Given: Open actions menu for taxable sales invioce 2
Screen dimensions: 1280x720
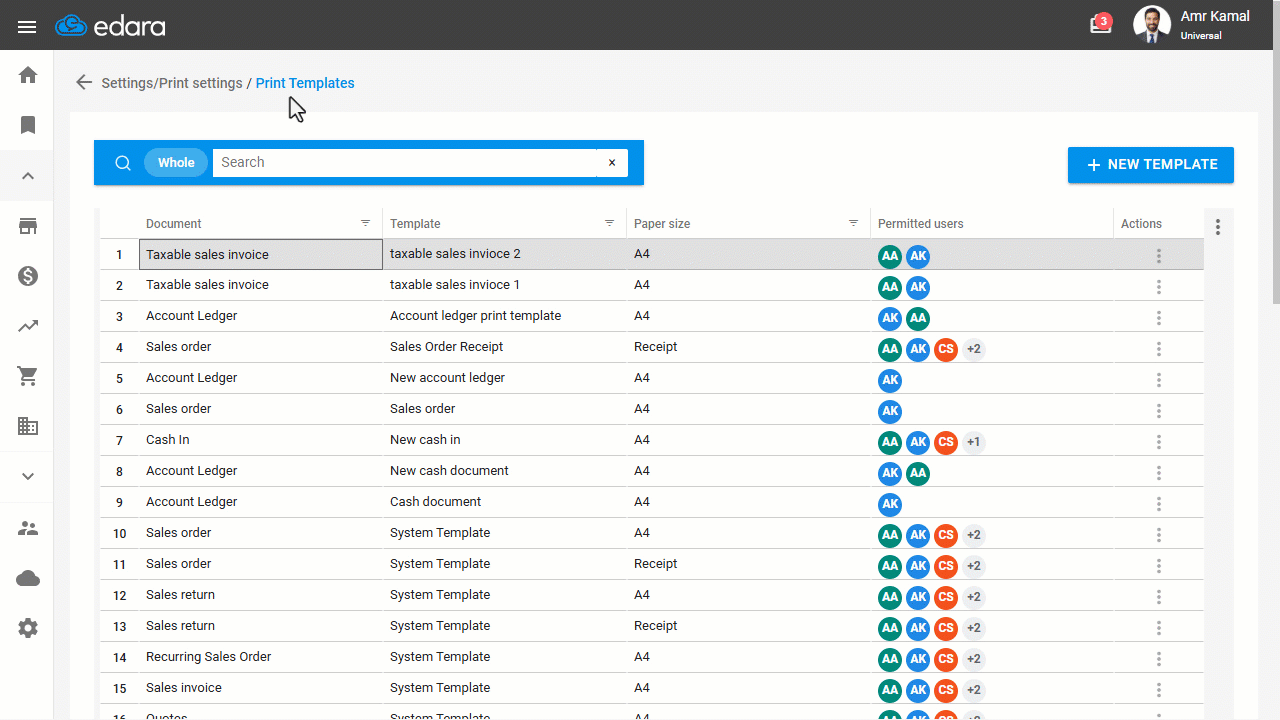Looking at the screenshot, I should pyautogui.click(x=1159, y=256).
